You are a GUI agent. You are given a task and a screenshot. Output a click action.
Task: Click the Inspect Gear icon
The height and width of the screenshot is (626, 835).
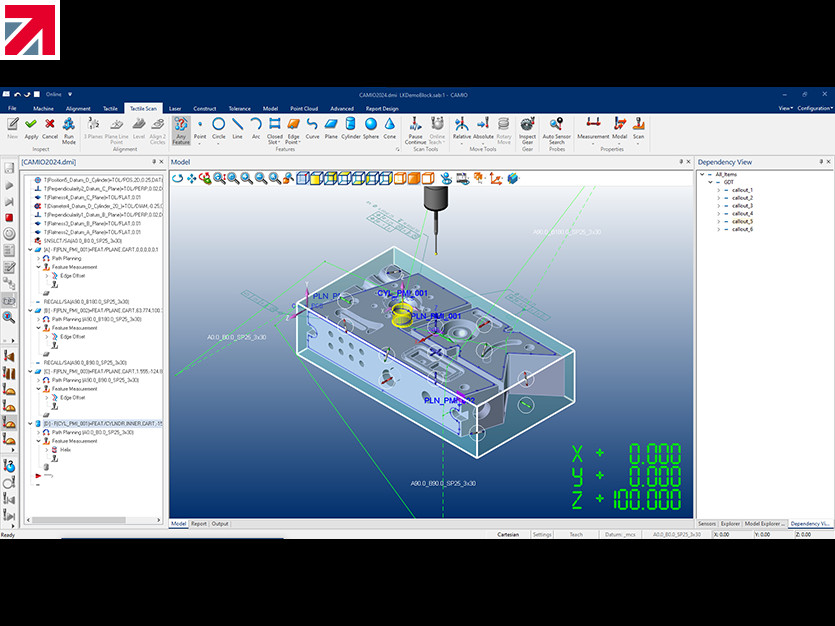point(527,130)
